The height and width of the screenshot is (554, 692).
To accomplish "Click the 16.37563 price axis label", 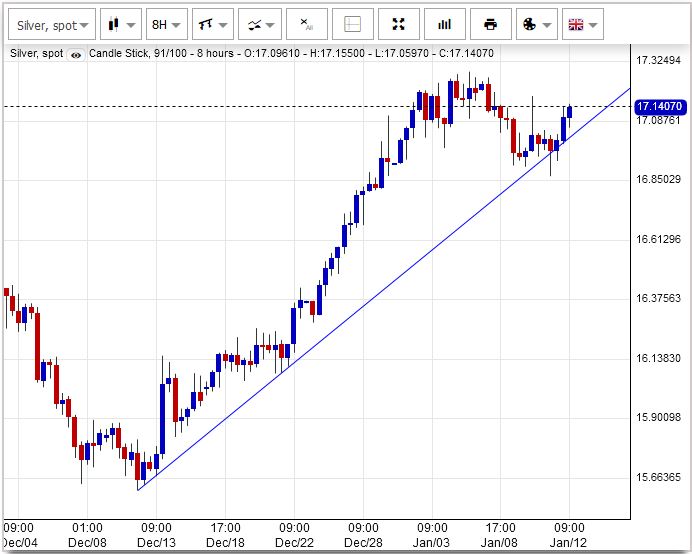I will tap(658, 298).
